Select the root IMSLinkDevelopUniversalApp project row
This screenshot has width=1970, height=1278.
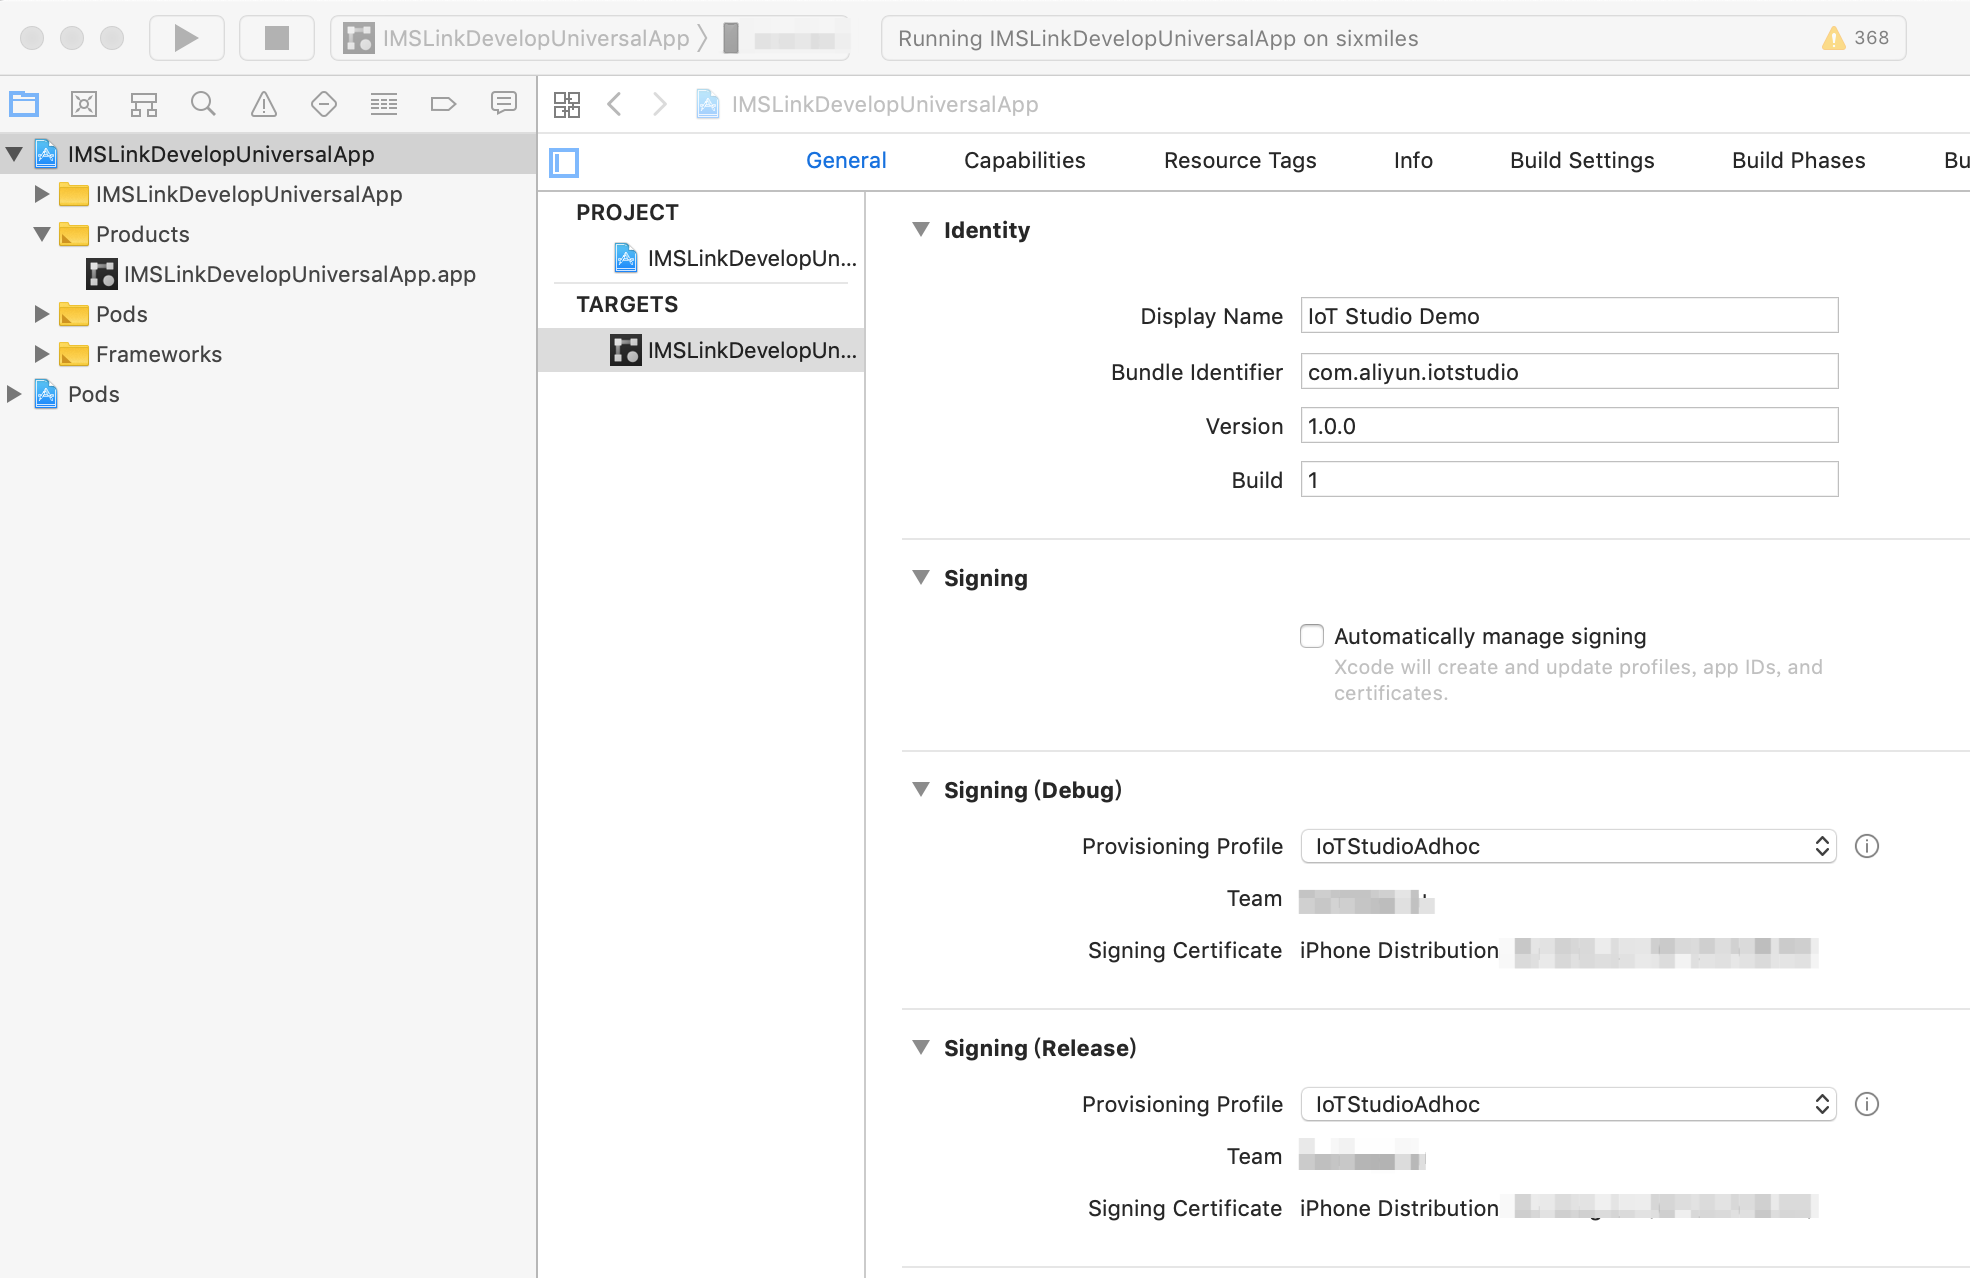(268, 154)
